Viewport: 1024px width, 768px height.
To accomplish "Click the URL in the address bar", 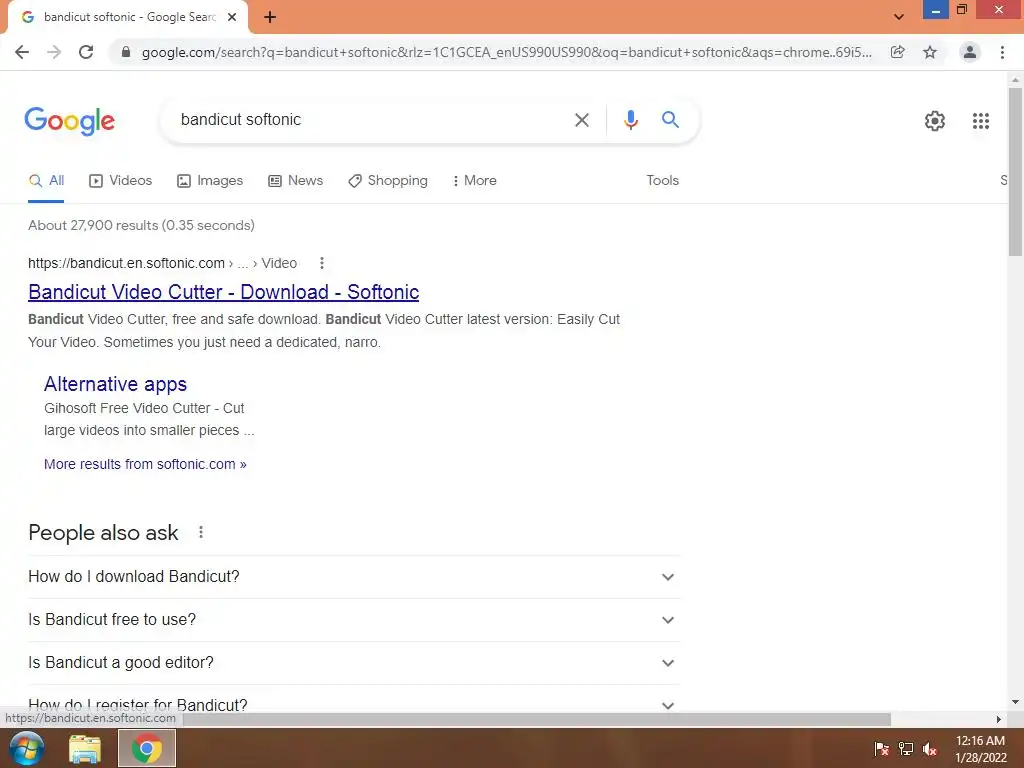I will [x=506, y=52].
